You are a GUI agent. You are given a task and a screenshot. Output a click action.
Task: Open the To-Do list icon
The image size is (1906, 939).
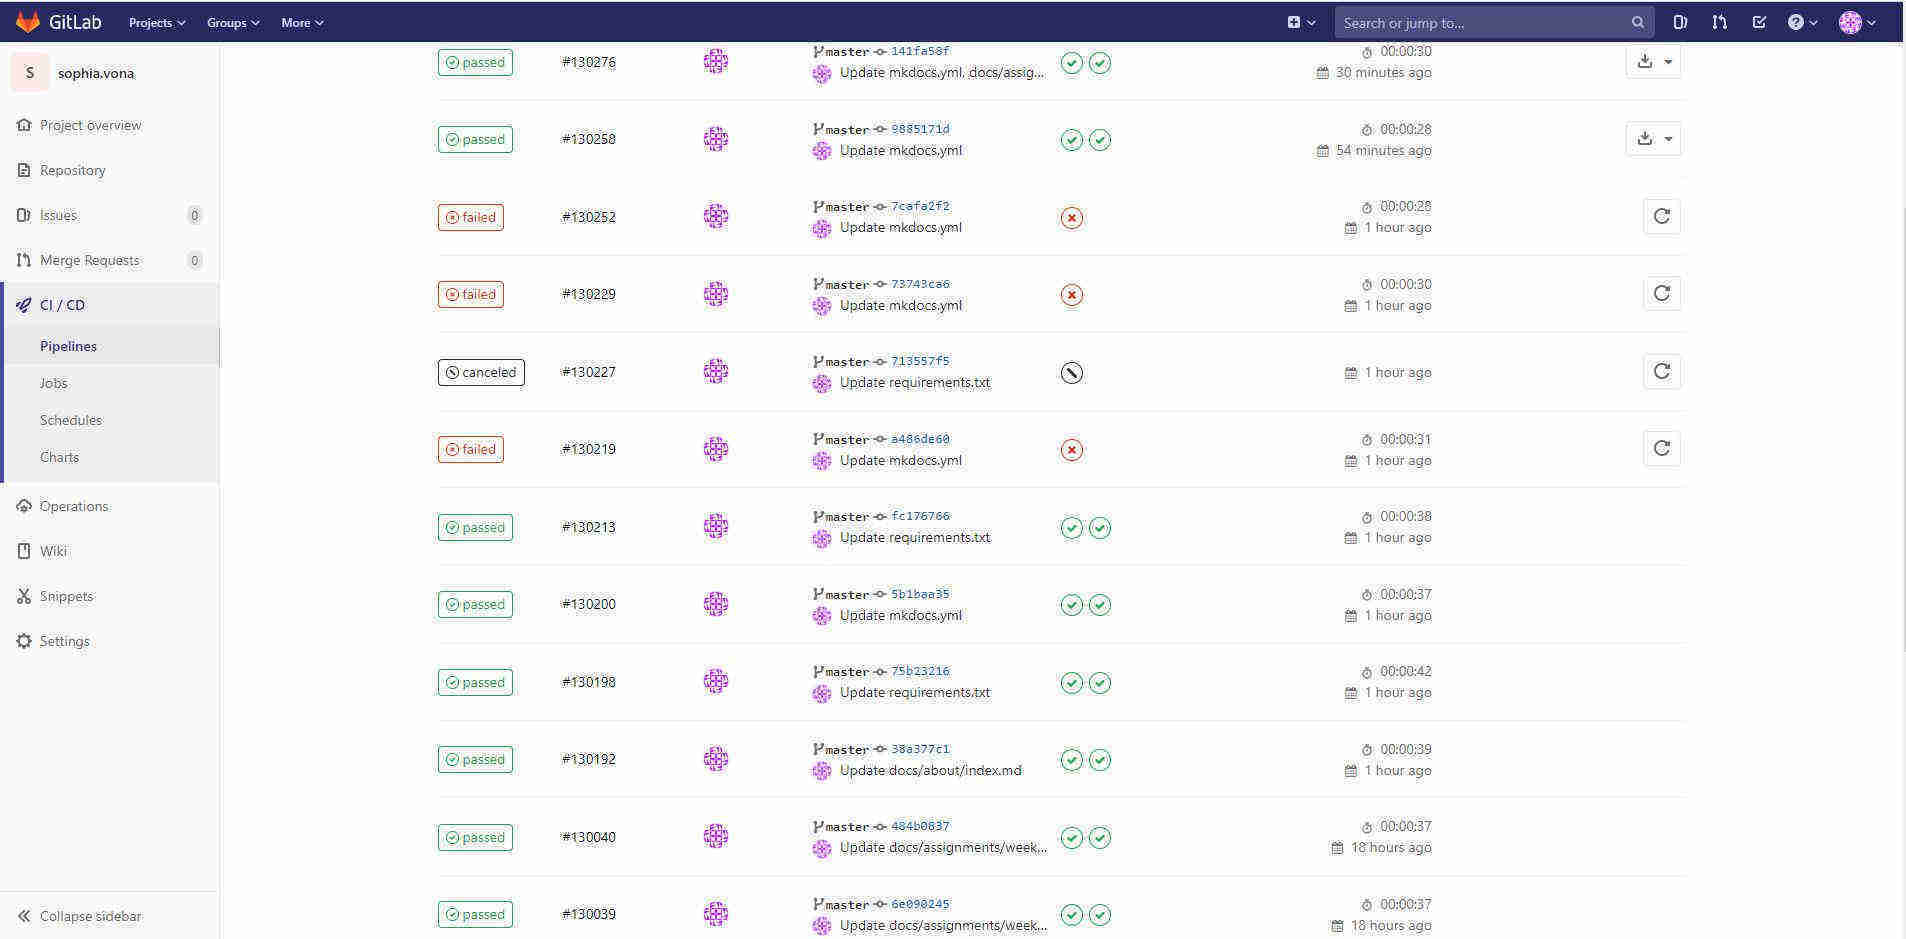tap(1759, 22)
